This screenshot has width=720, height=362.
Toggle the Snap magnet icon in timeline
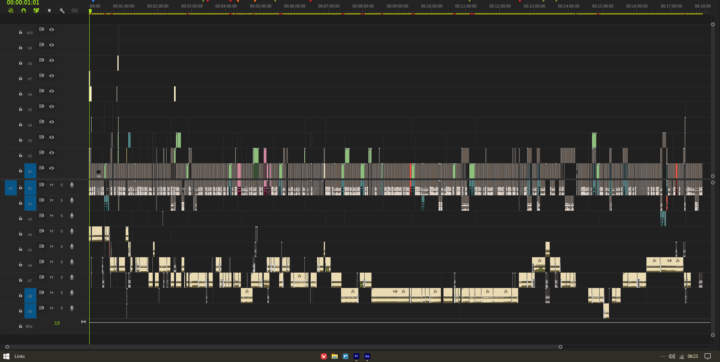(x=23, y=10)
